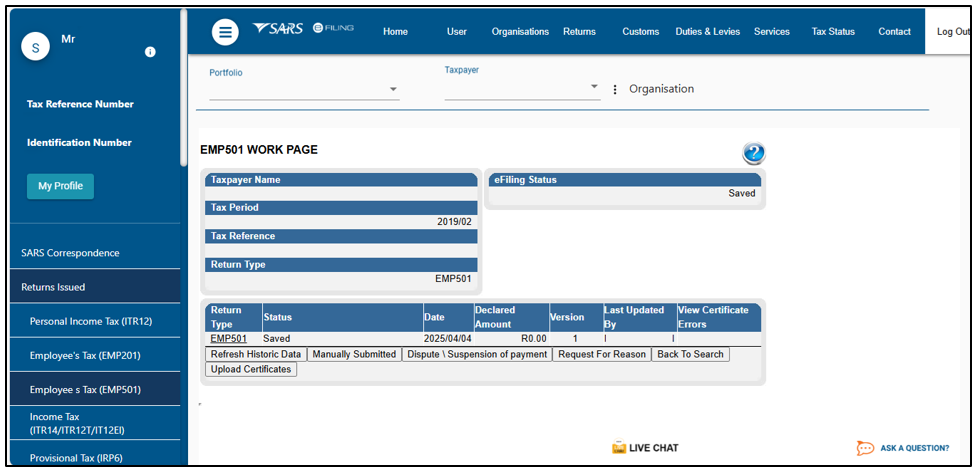Click Manually Submitted button

pos(354,355)
